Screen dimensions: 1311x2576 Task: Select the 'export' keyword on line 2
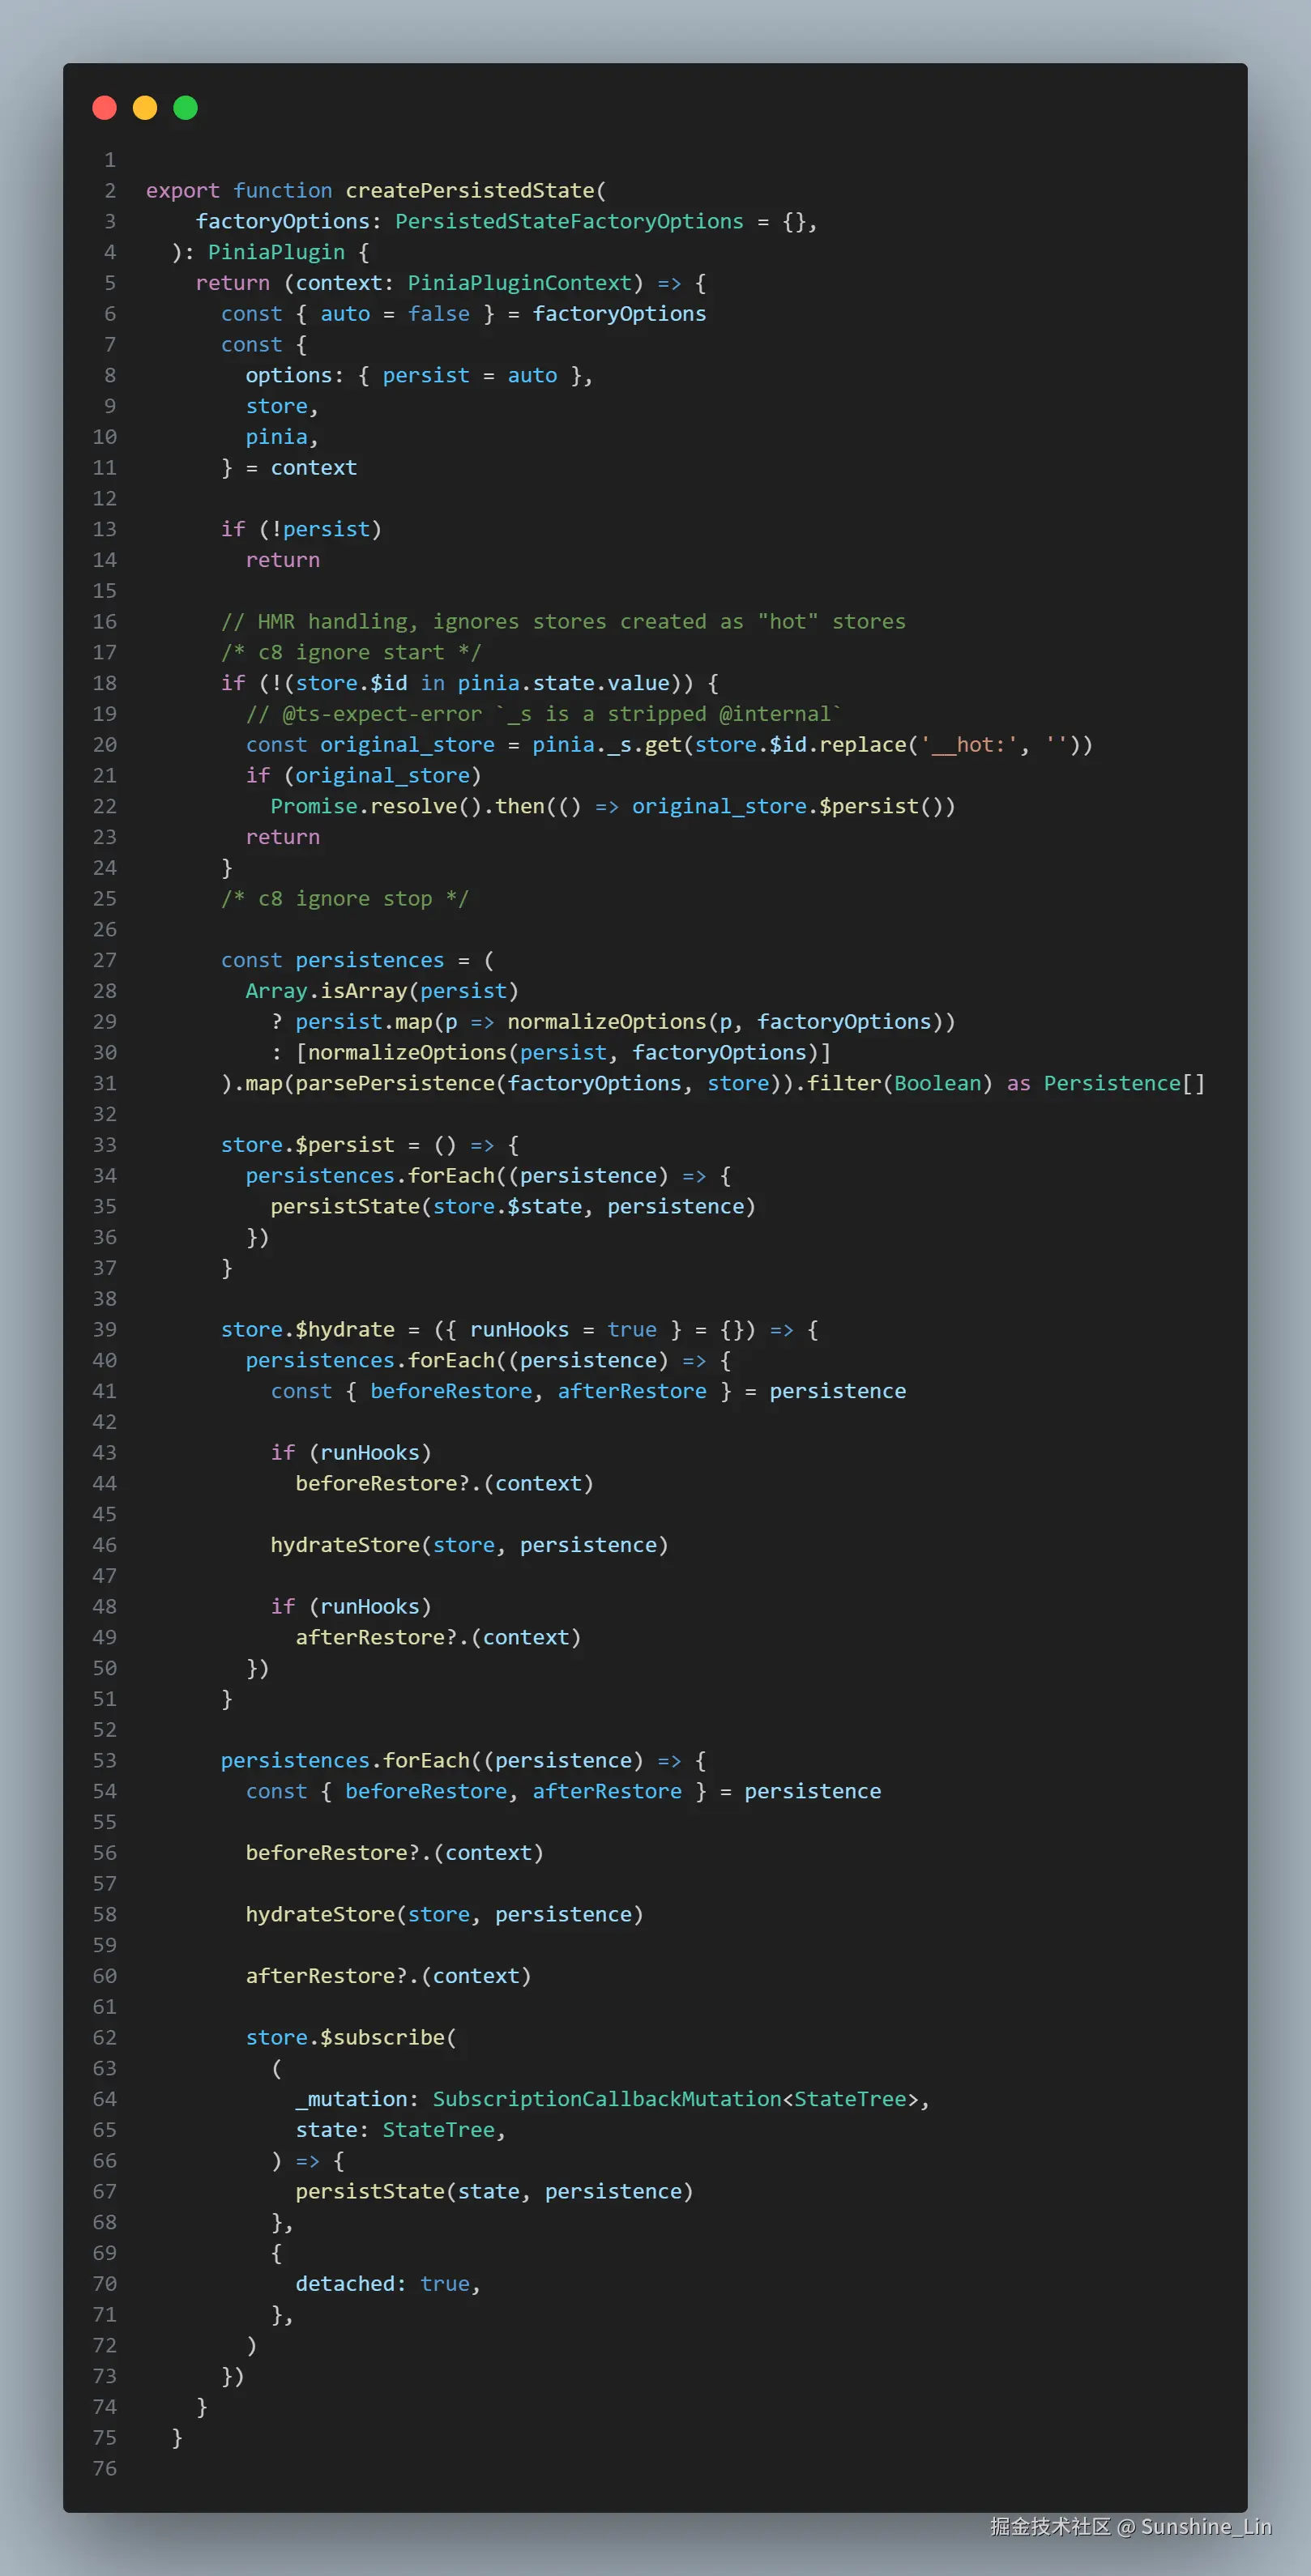pos(183,191)
